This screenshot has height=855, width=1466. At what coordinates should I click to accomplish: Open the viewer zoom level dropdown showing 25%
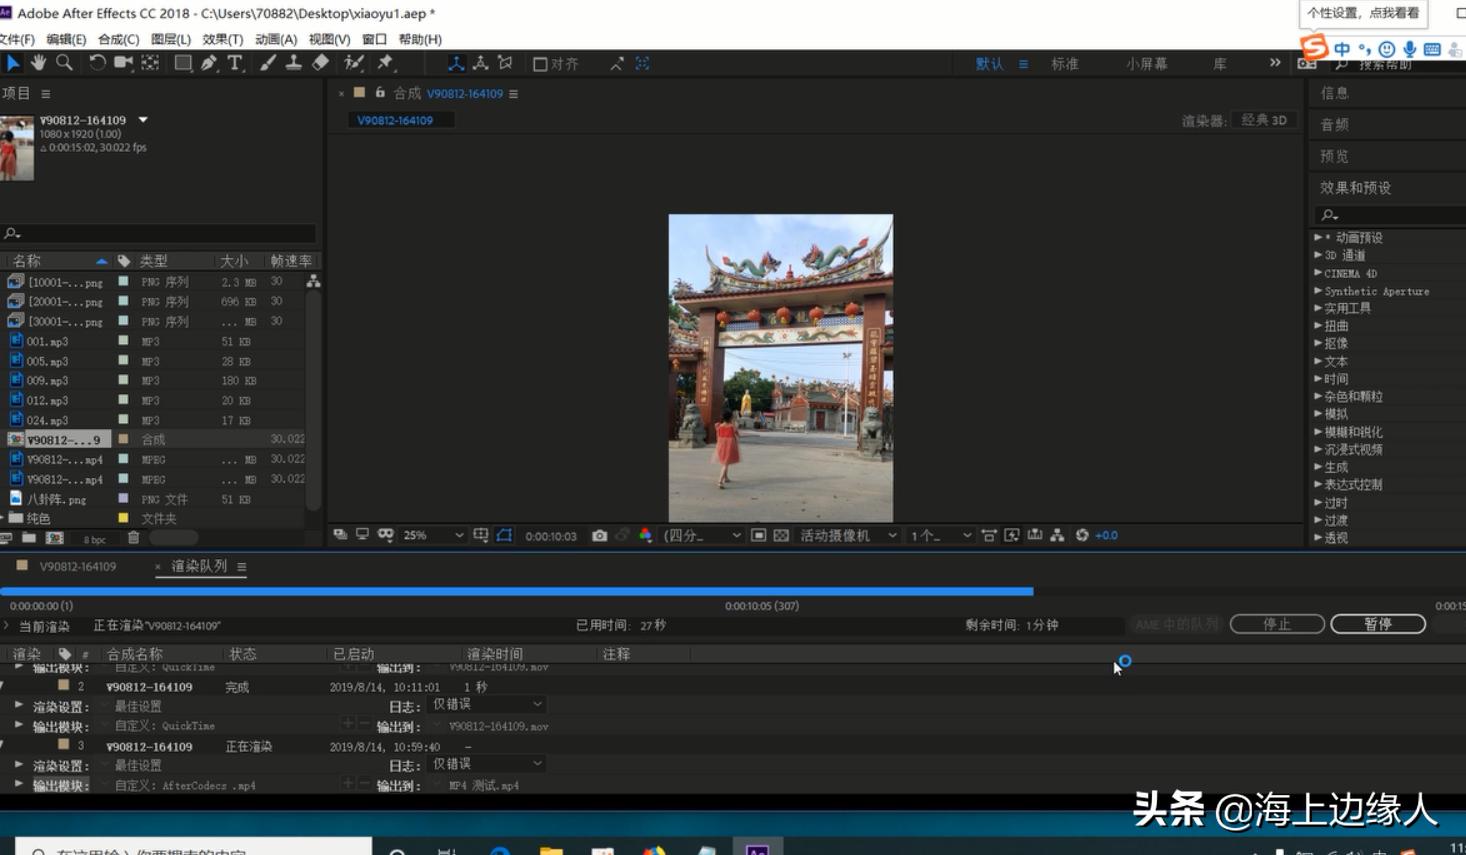430,535
